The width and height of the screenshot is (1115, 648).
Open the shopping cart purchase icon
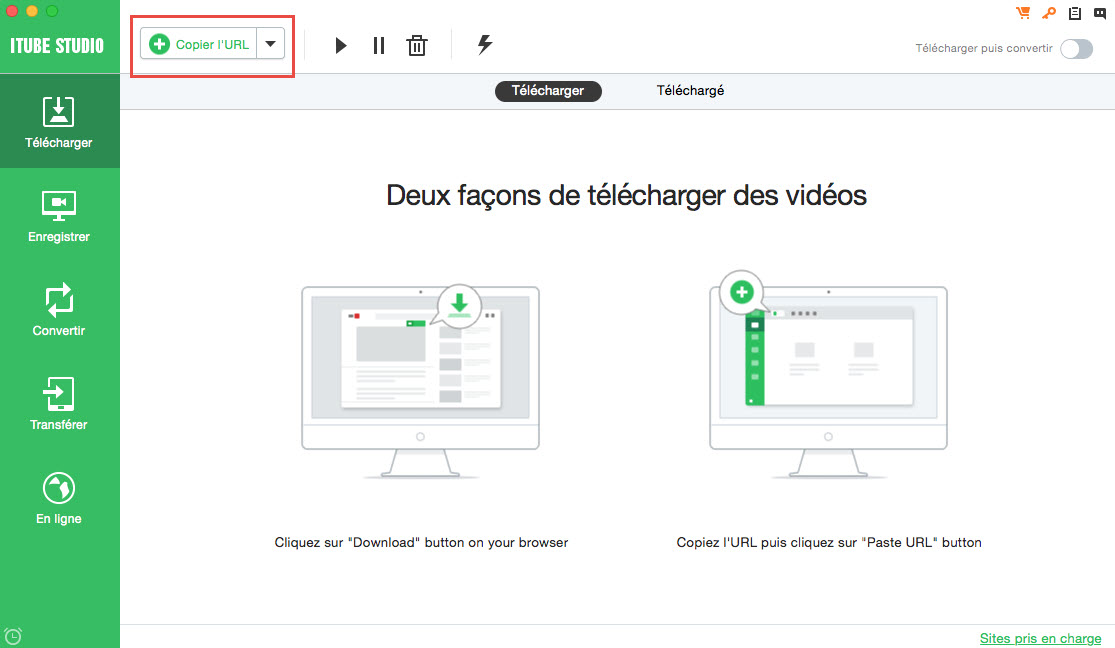coord(1023,13)
